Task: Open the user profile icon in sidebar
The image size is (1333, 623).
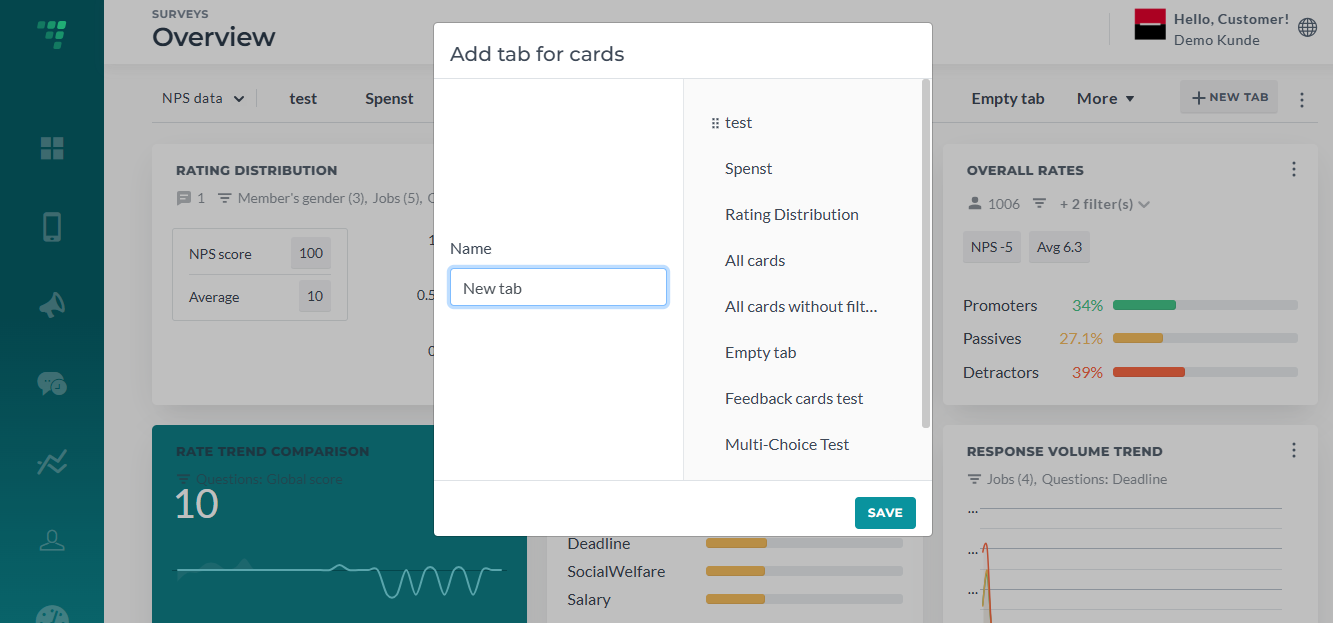Action: click(x=52, y=540)
